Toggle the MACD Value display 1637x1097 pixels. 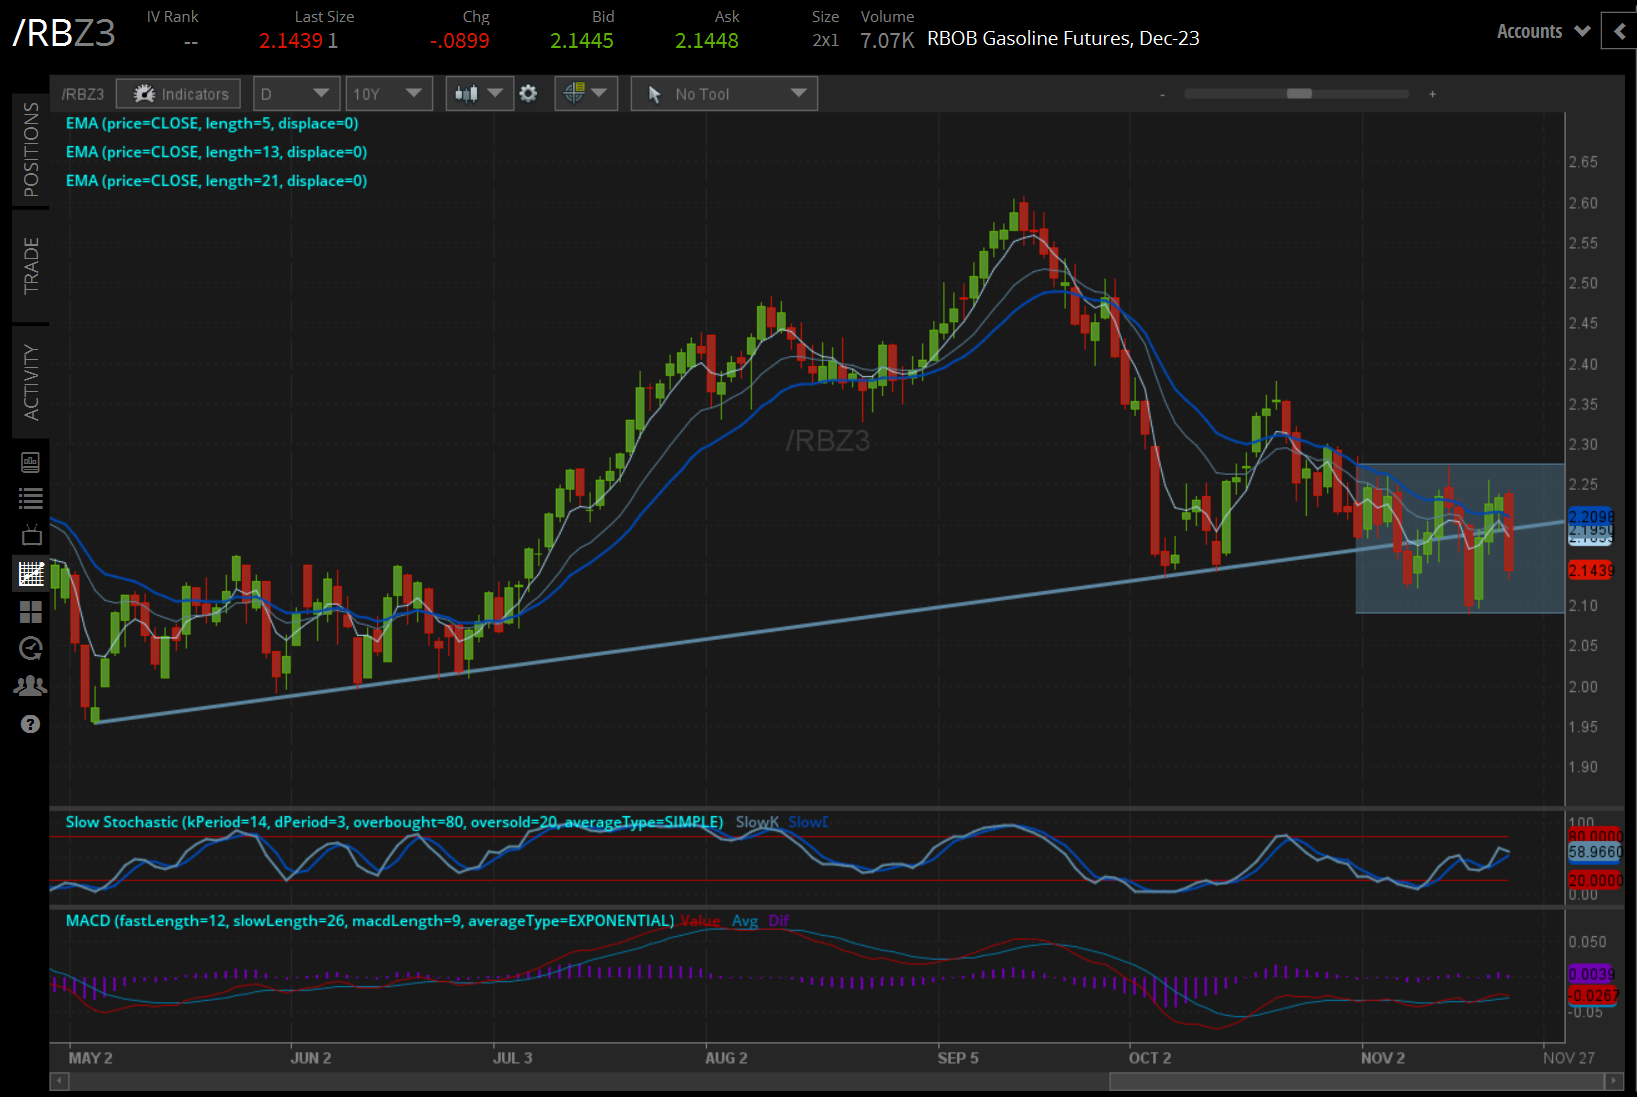point(700,920)
